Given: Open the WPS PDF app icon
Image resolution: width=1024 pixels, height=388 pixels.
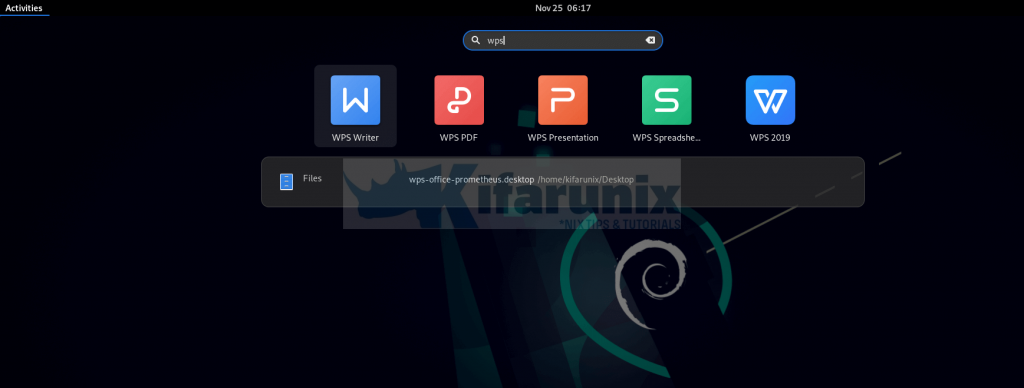Looking at the screenshot, I should click(x=459, y=100).
